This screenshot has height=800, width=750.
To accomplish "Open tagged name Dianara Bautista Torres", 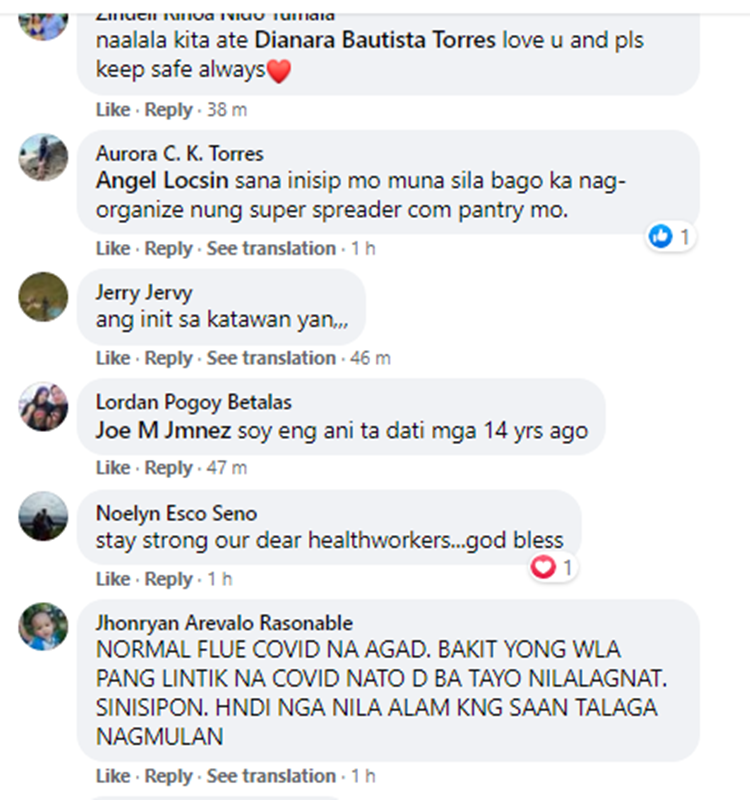I will point(375,40).
